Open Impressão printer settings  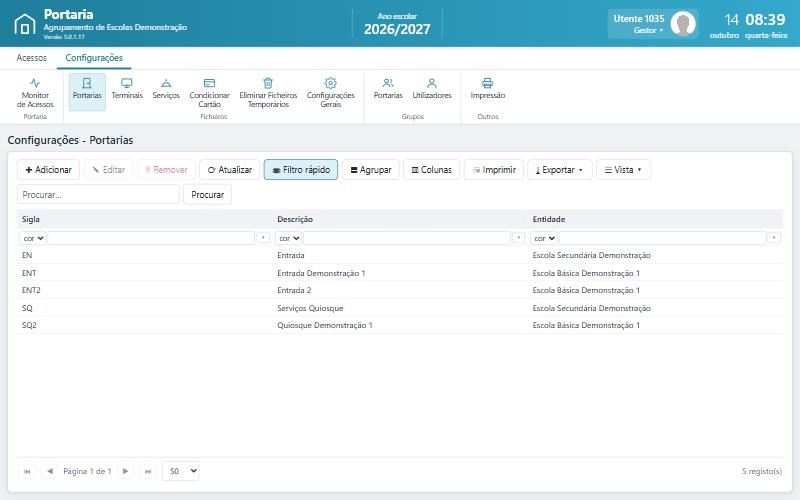488,89
